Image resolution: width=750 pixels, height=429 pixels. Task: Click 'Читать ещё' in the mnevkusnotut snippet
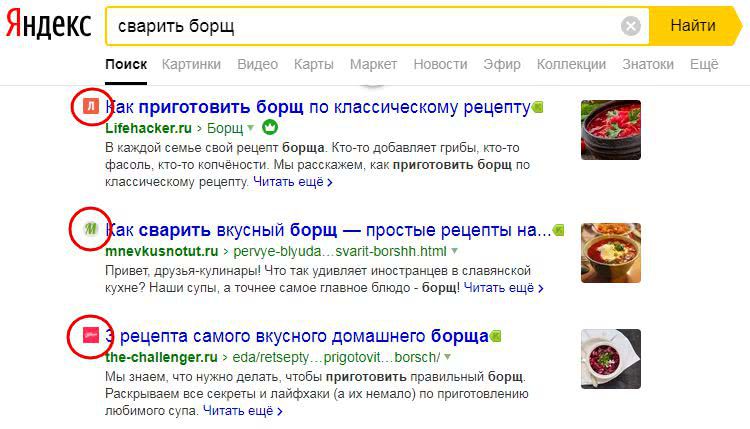point(504,288)
